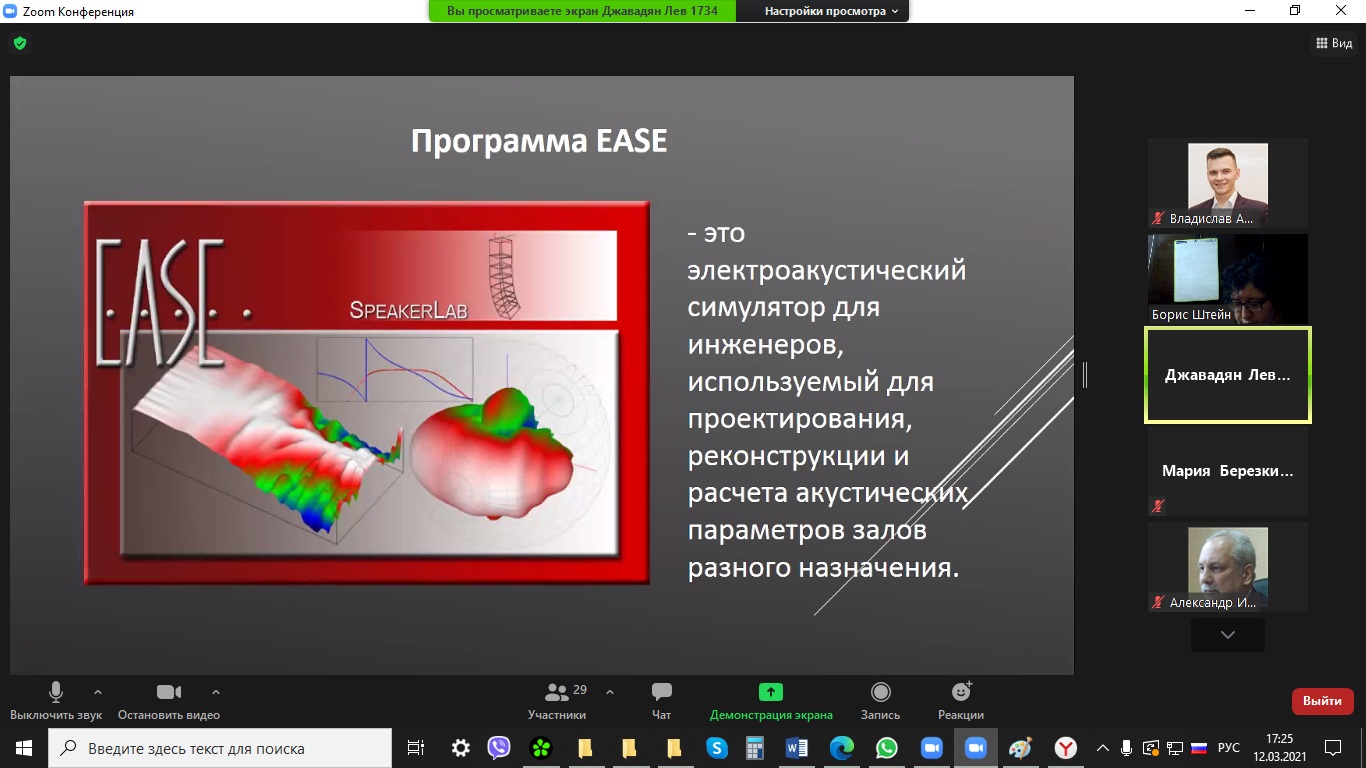Open Task View on the taskbar
Screen dimensions: 1366x768
416,748
